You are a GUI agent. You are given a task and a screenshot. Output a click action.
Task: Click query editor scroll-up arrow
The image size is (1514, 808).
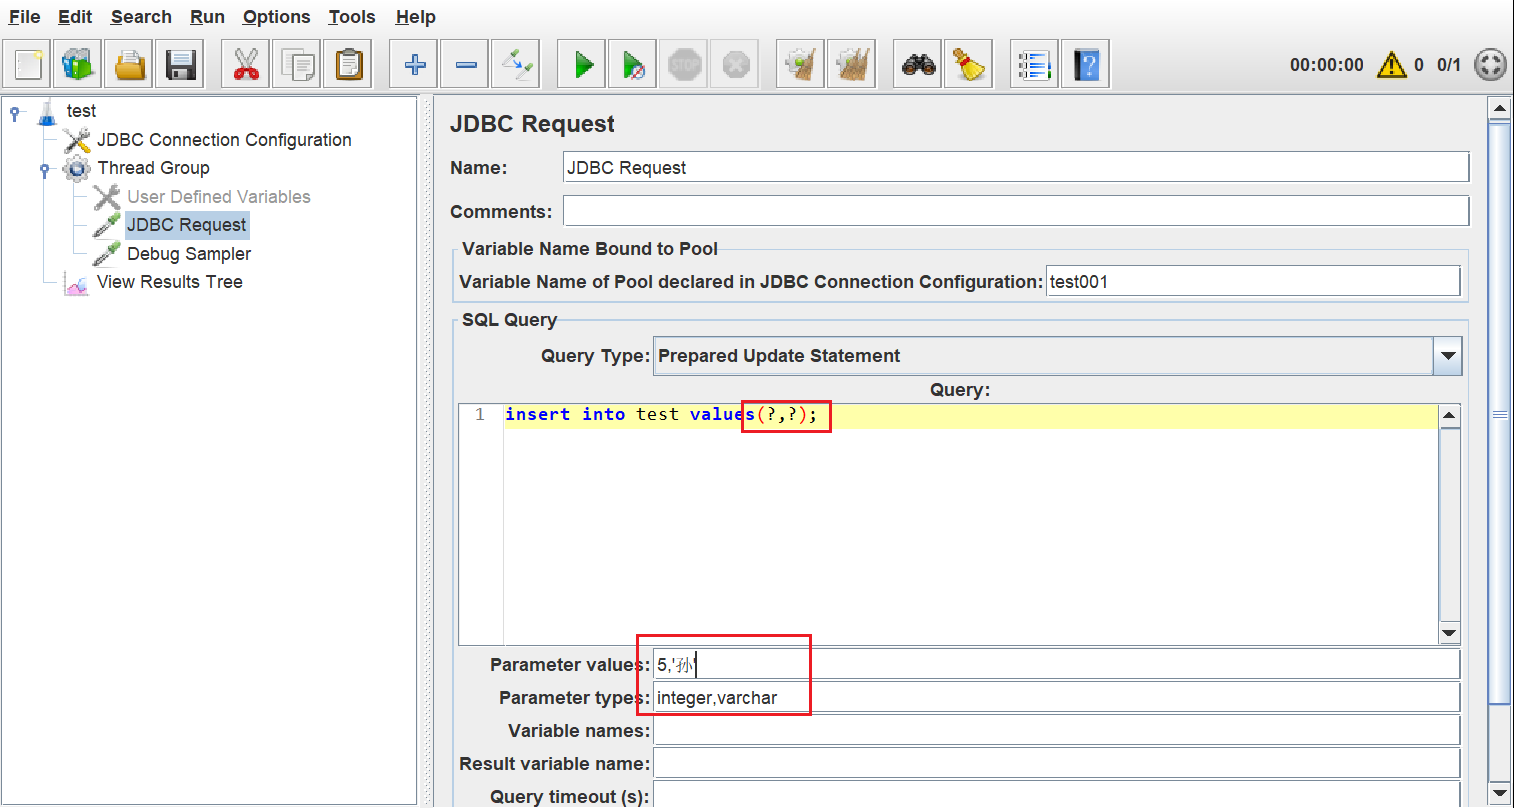point(1450,415)
